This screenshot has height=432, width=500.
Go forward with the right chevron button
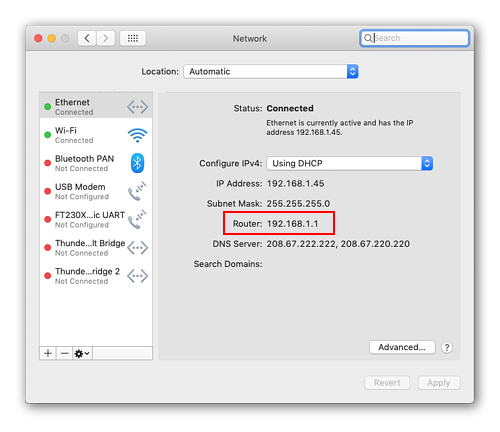click(x=106, y=38)
